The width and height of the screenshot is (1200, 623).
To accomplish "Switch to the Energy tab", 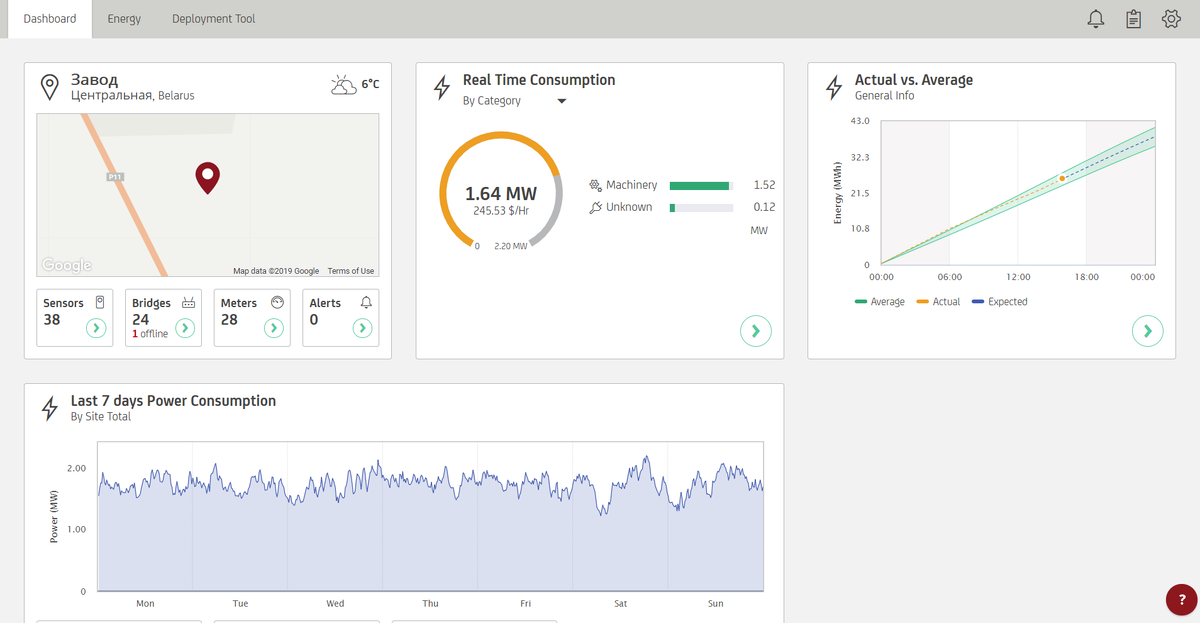I will coord(124,19).
